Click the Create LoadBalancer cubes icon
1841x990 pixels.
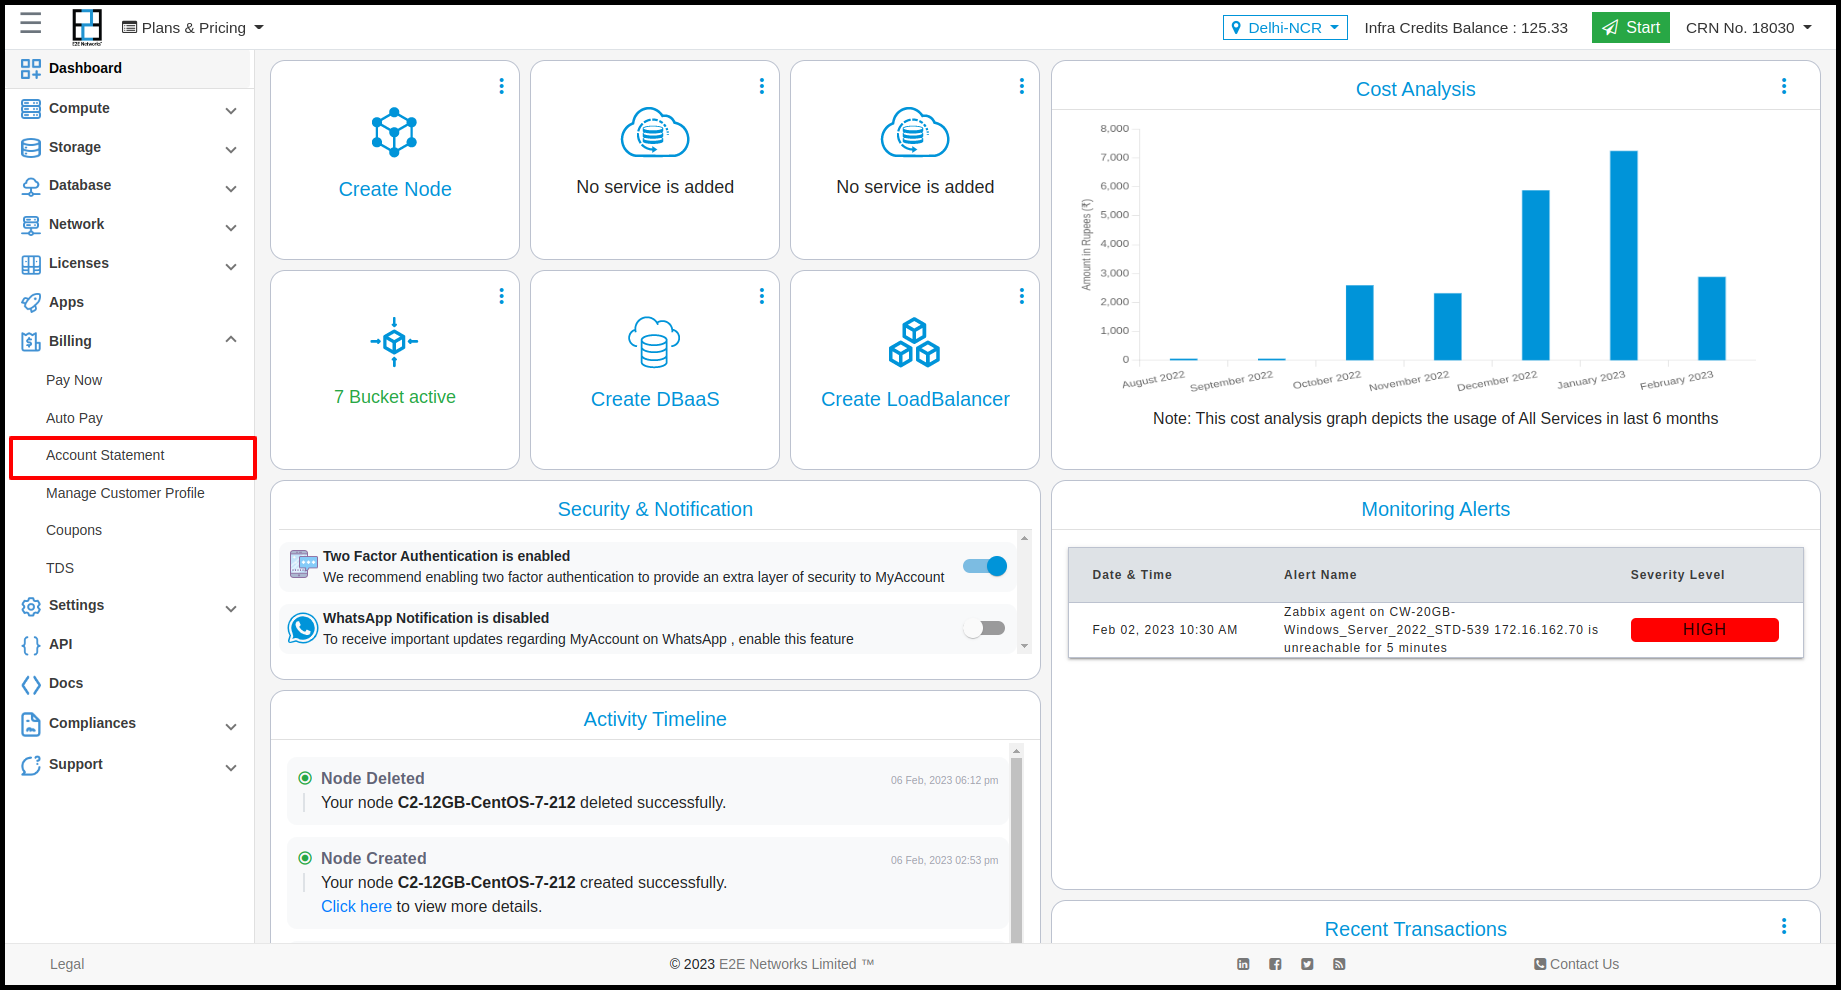(x=914, y=343)
